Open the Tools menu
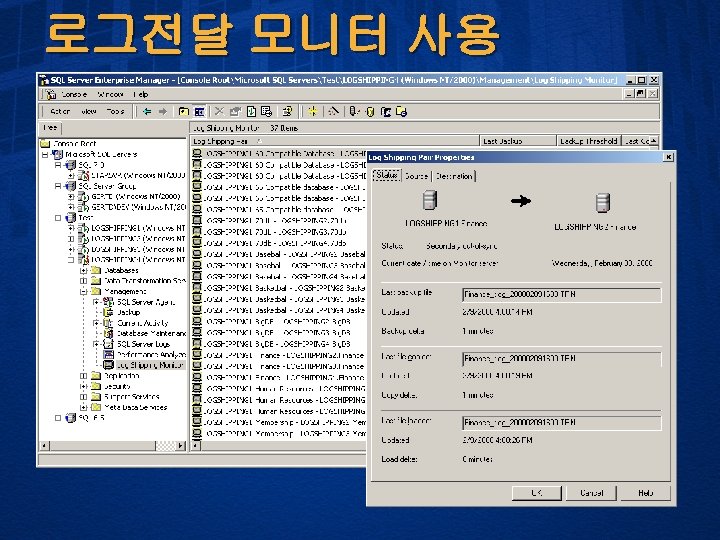 [x=115, y=111]
